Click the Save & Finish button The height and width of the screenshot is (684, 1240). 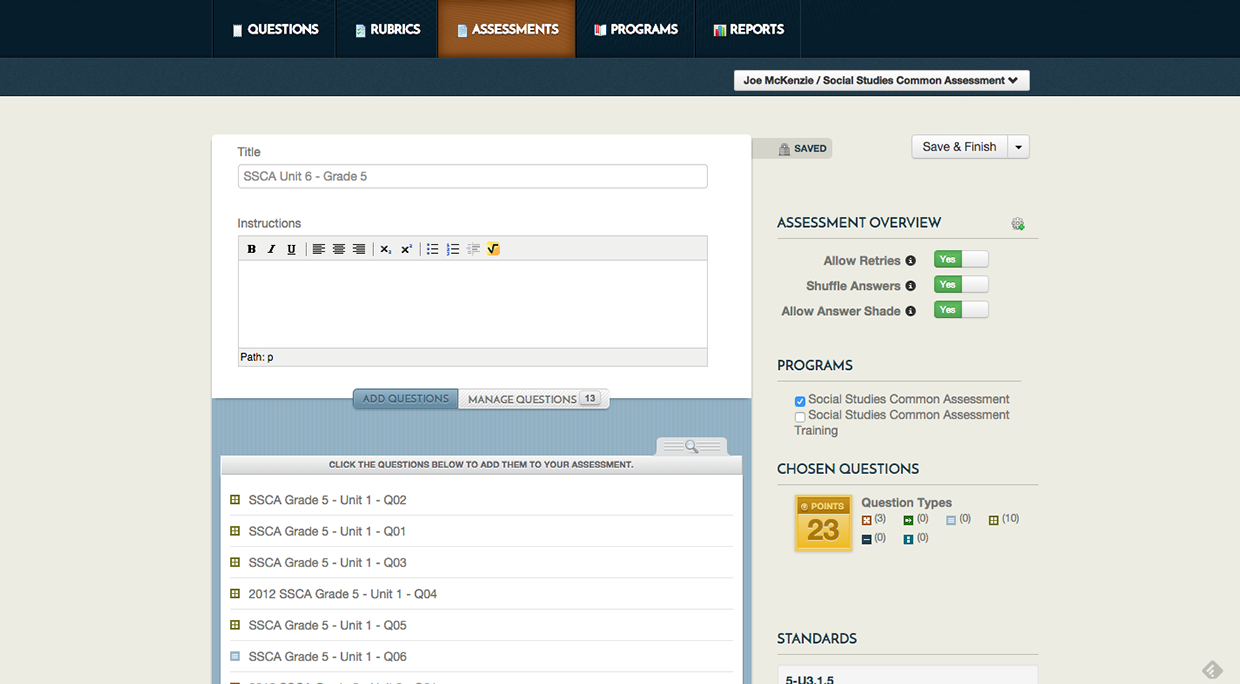(959, 147)
